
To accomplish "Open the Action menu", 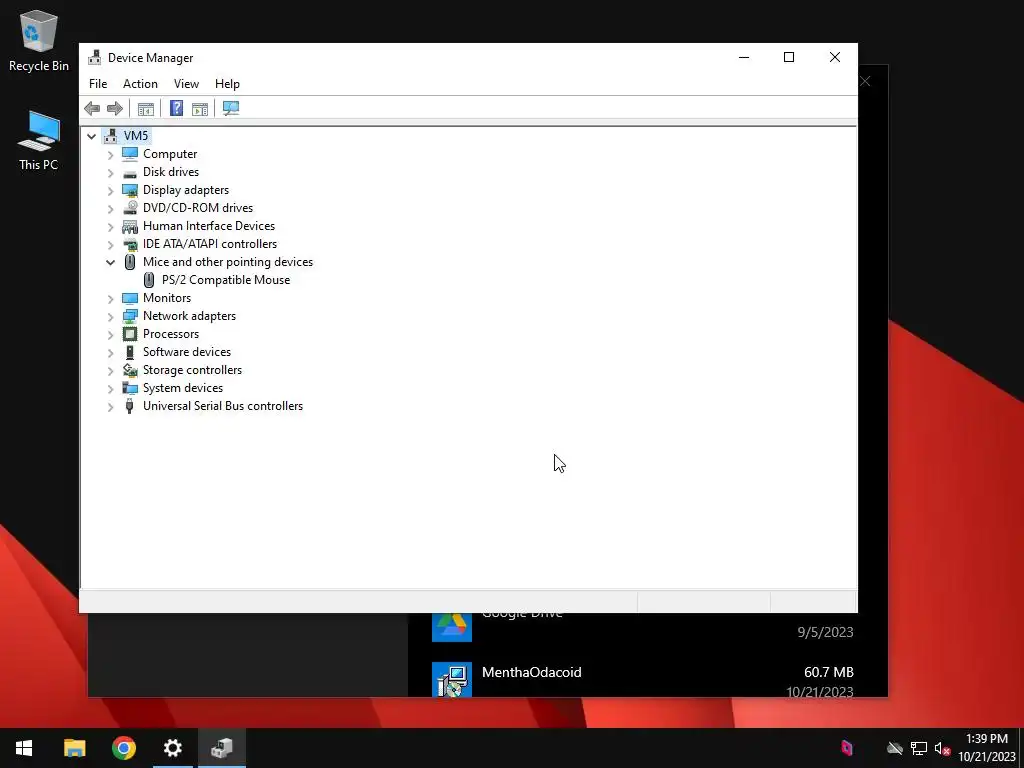I will coord(140,84).
